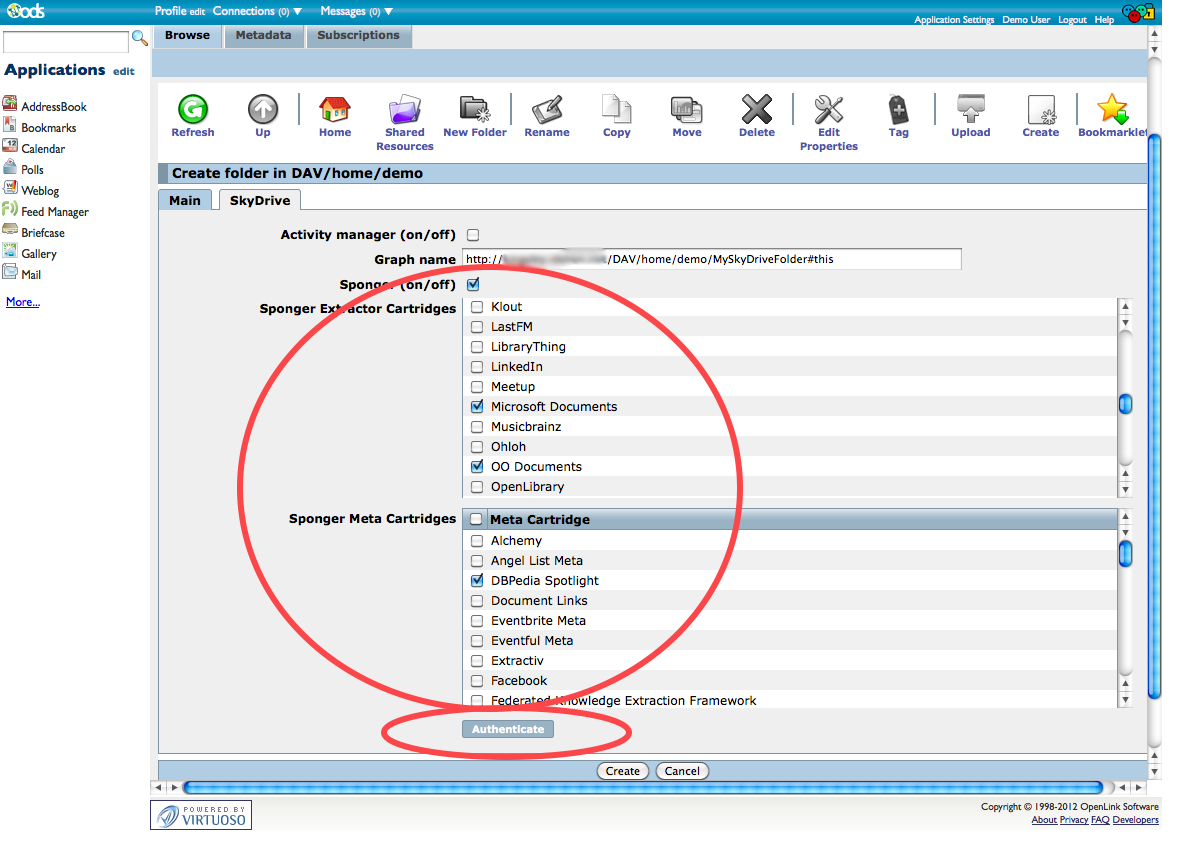
Task: Switch to the Main tab
Action: 185,200
